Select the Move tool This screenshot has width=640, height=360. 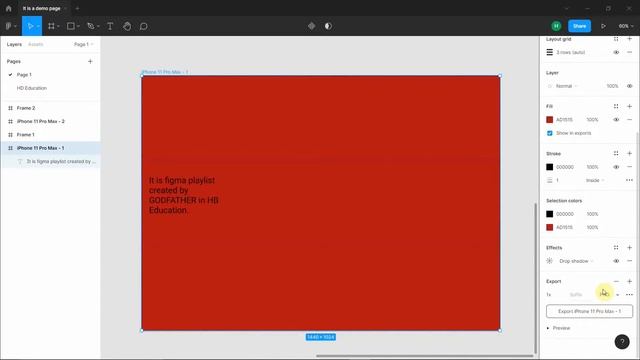(x=30, y=26)
